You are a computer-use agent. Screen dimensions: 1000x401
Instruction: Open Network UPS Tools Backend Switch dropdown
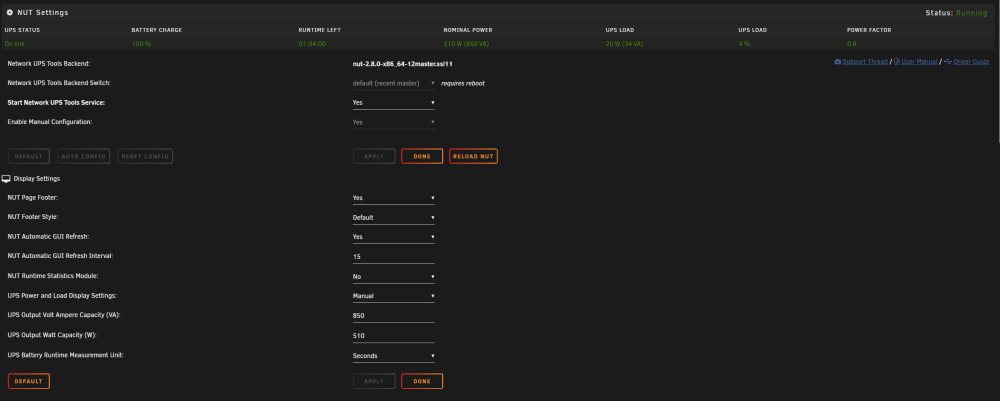[x=393, y=84]
